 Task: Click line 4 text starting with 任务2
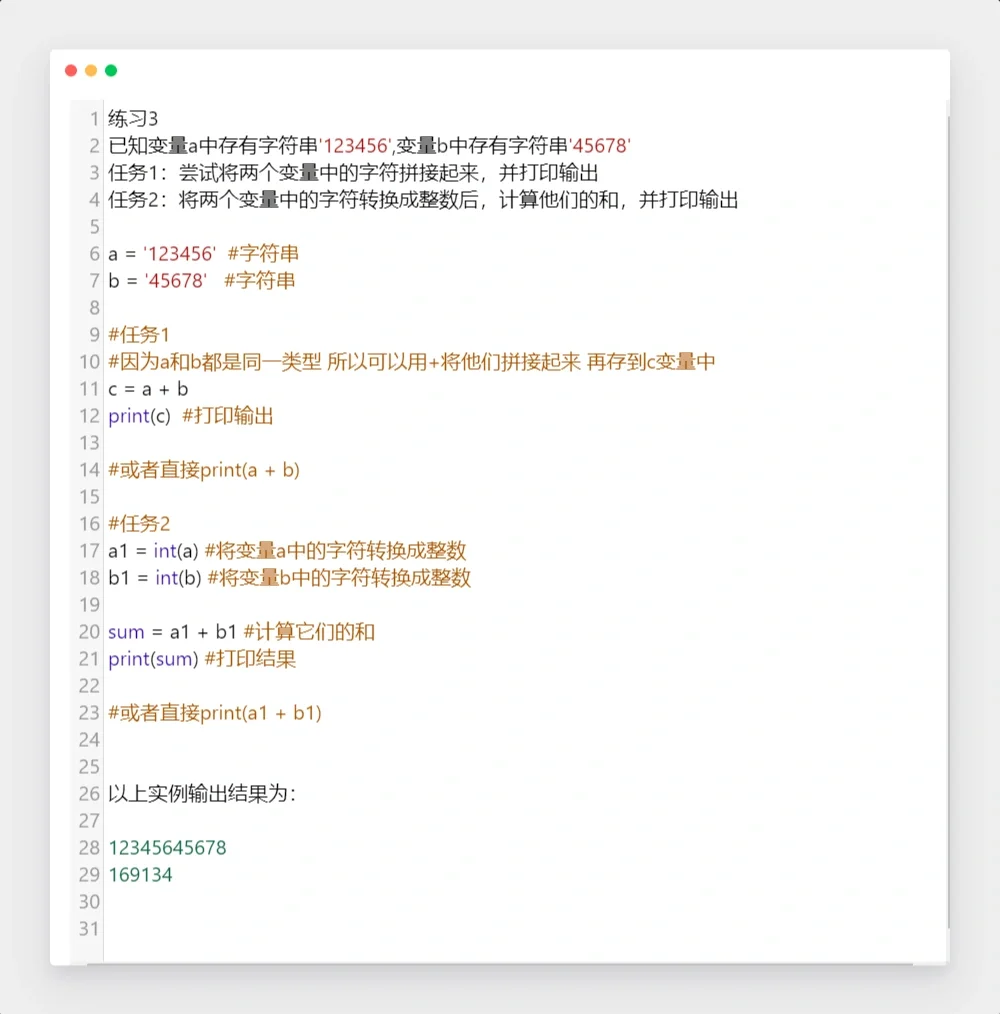click(423, 200)
